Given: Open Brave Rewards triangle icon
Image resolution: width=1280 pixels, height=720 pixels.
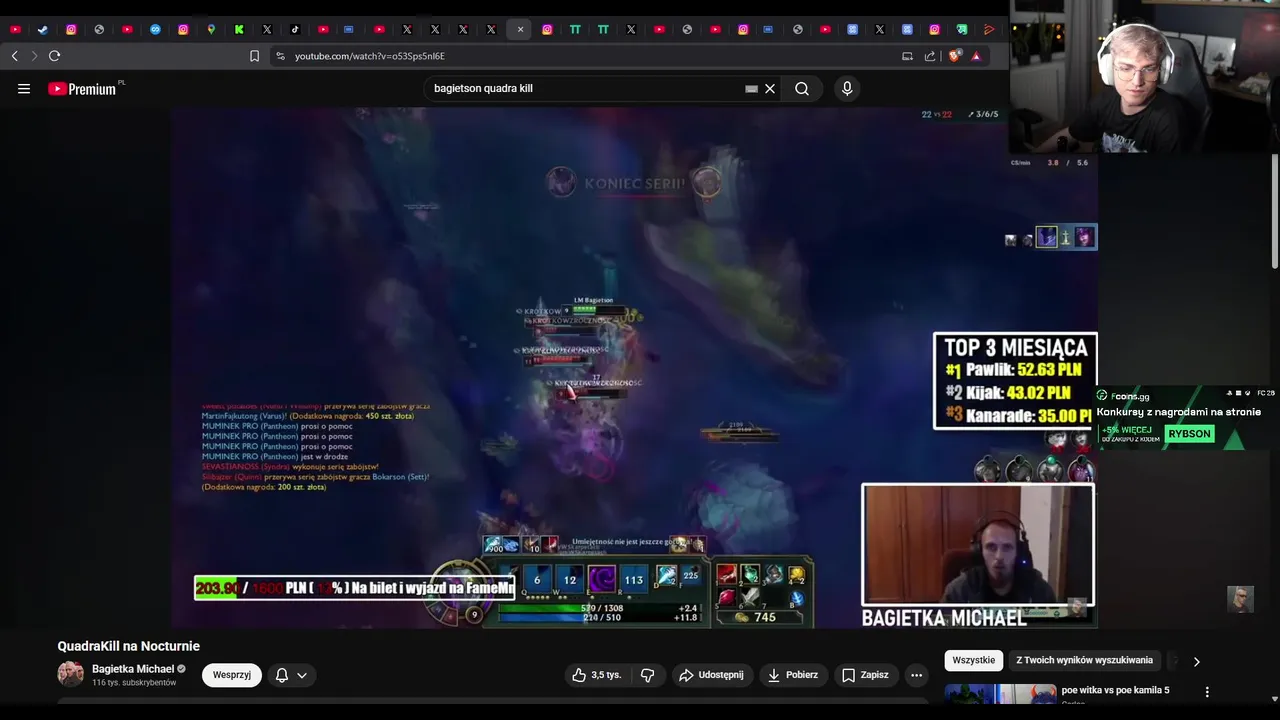Looking at the screenshot, I should click(976, 56).
